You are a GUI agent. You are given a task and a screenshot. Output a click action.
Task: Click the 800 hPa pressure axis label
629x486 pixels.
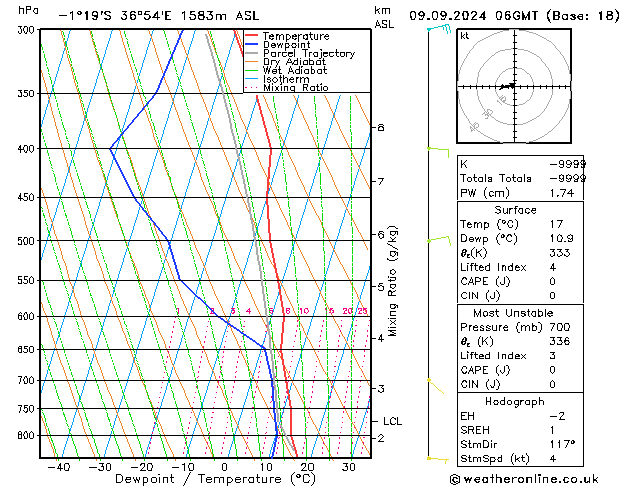(x=28, y=435)
